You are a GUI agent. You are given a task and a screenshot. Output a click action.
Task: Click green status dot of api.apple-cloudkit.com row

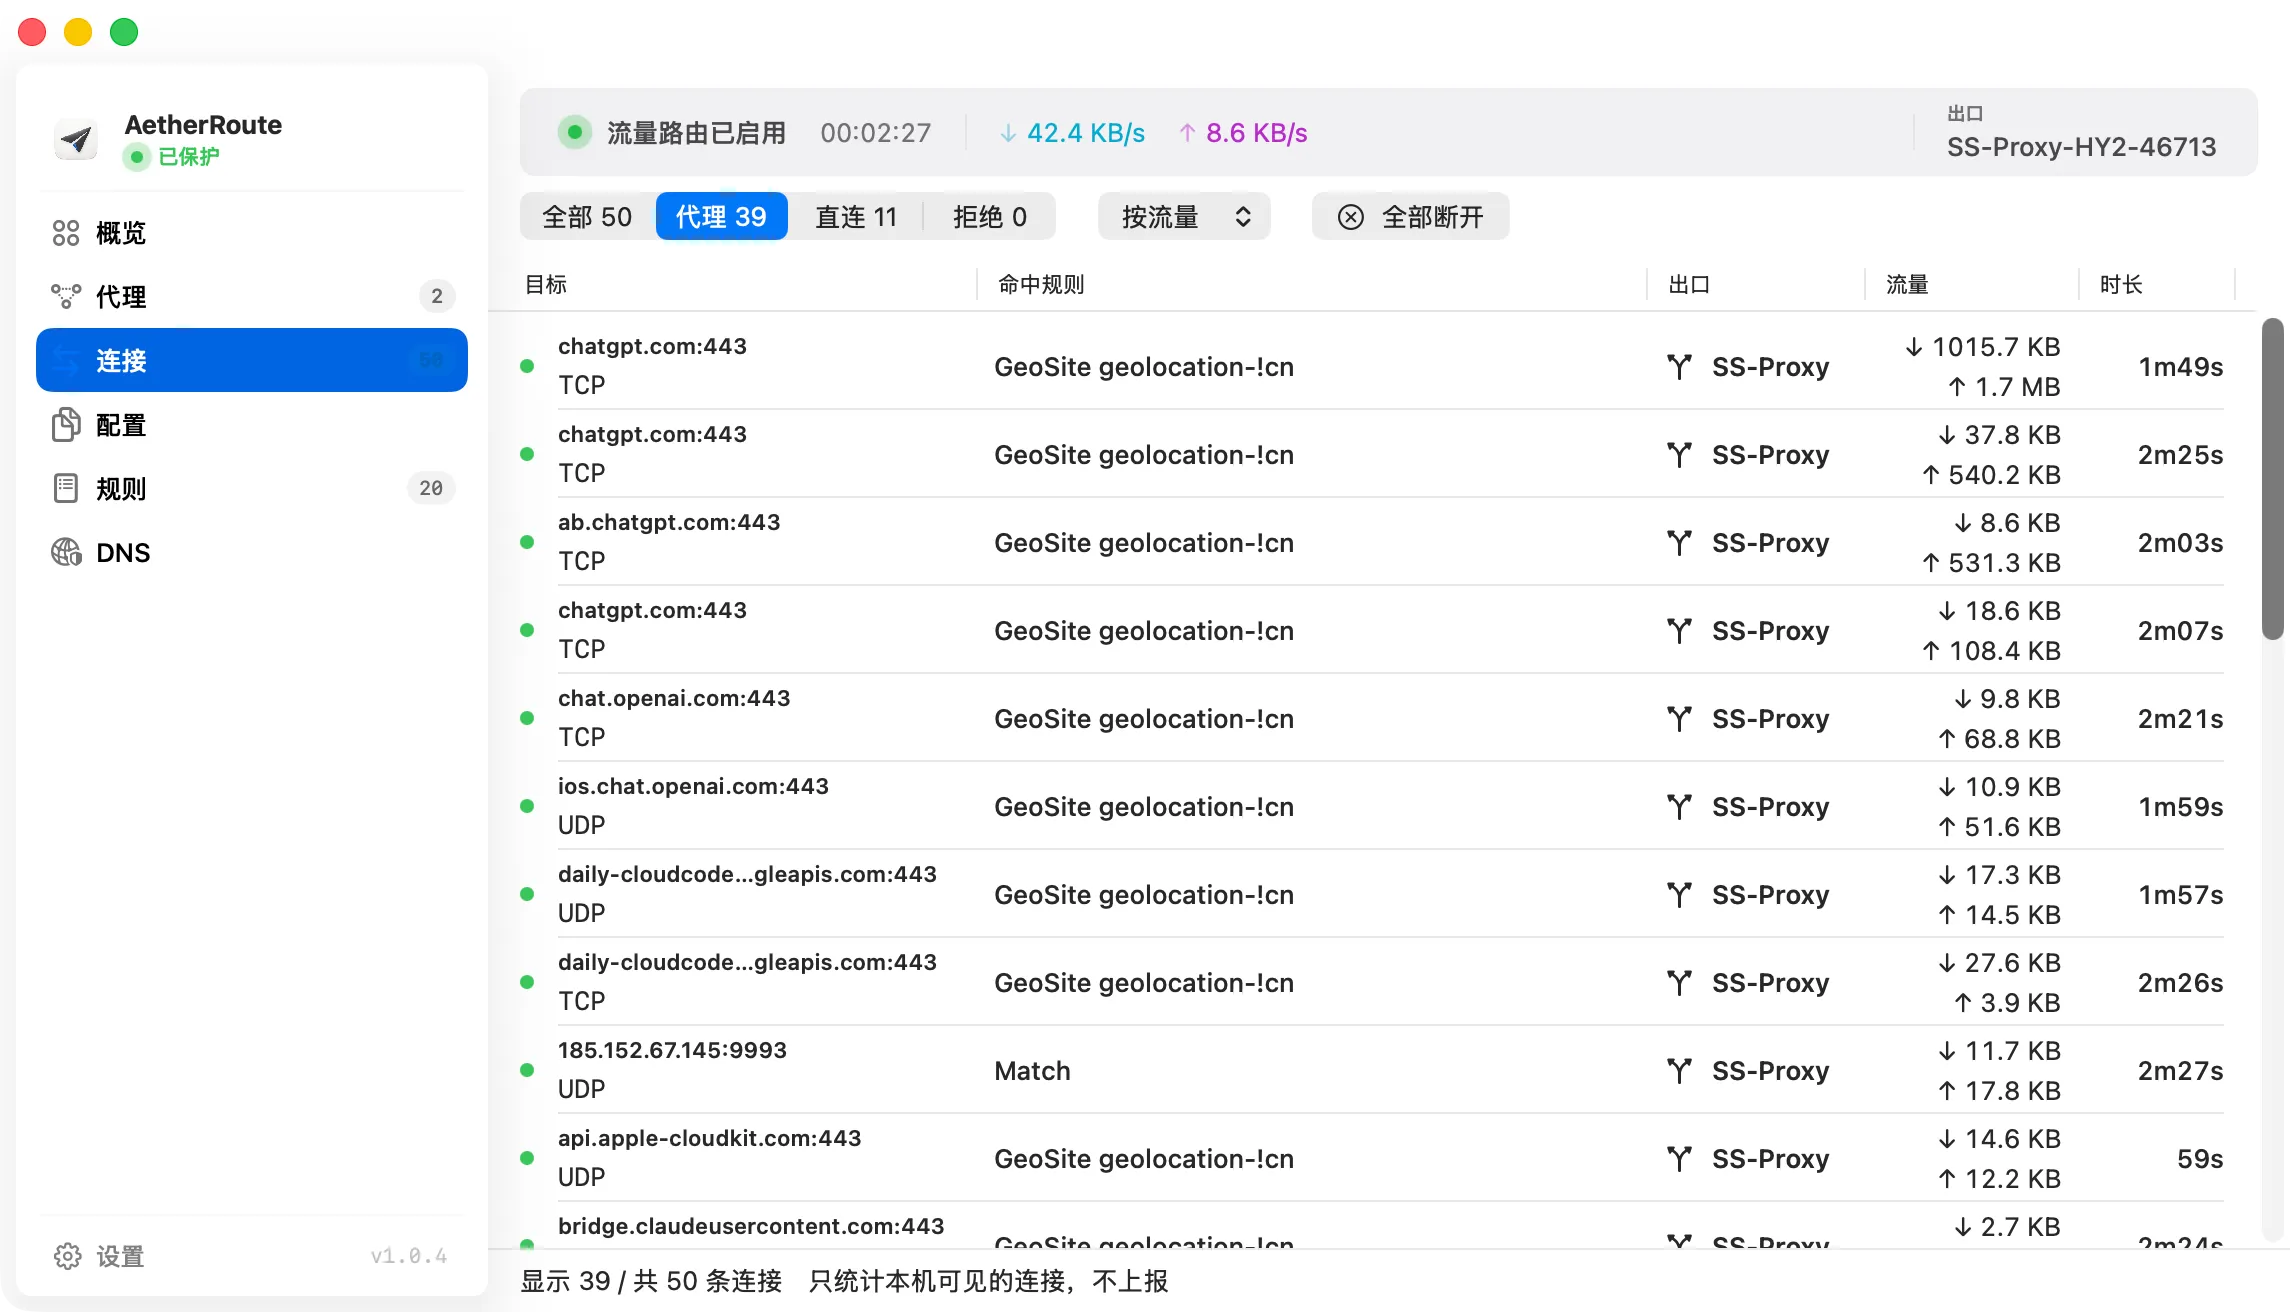[x=527, y=1158]
